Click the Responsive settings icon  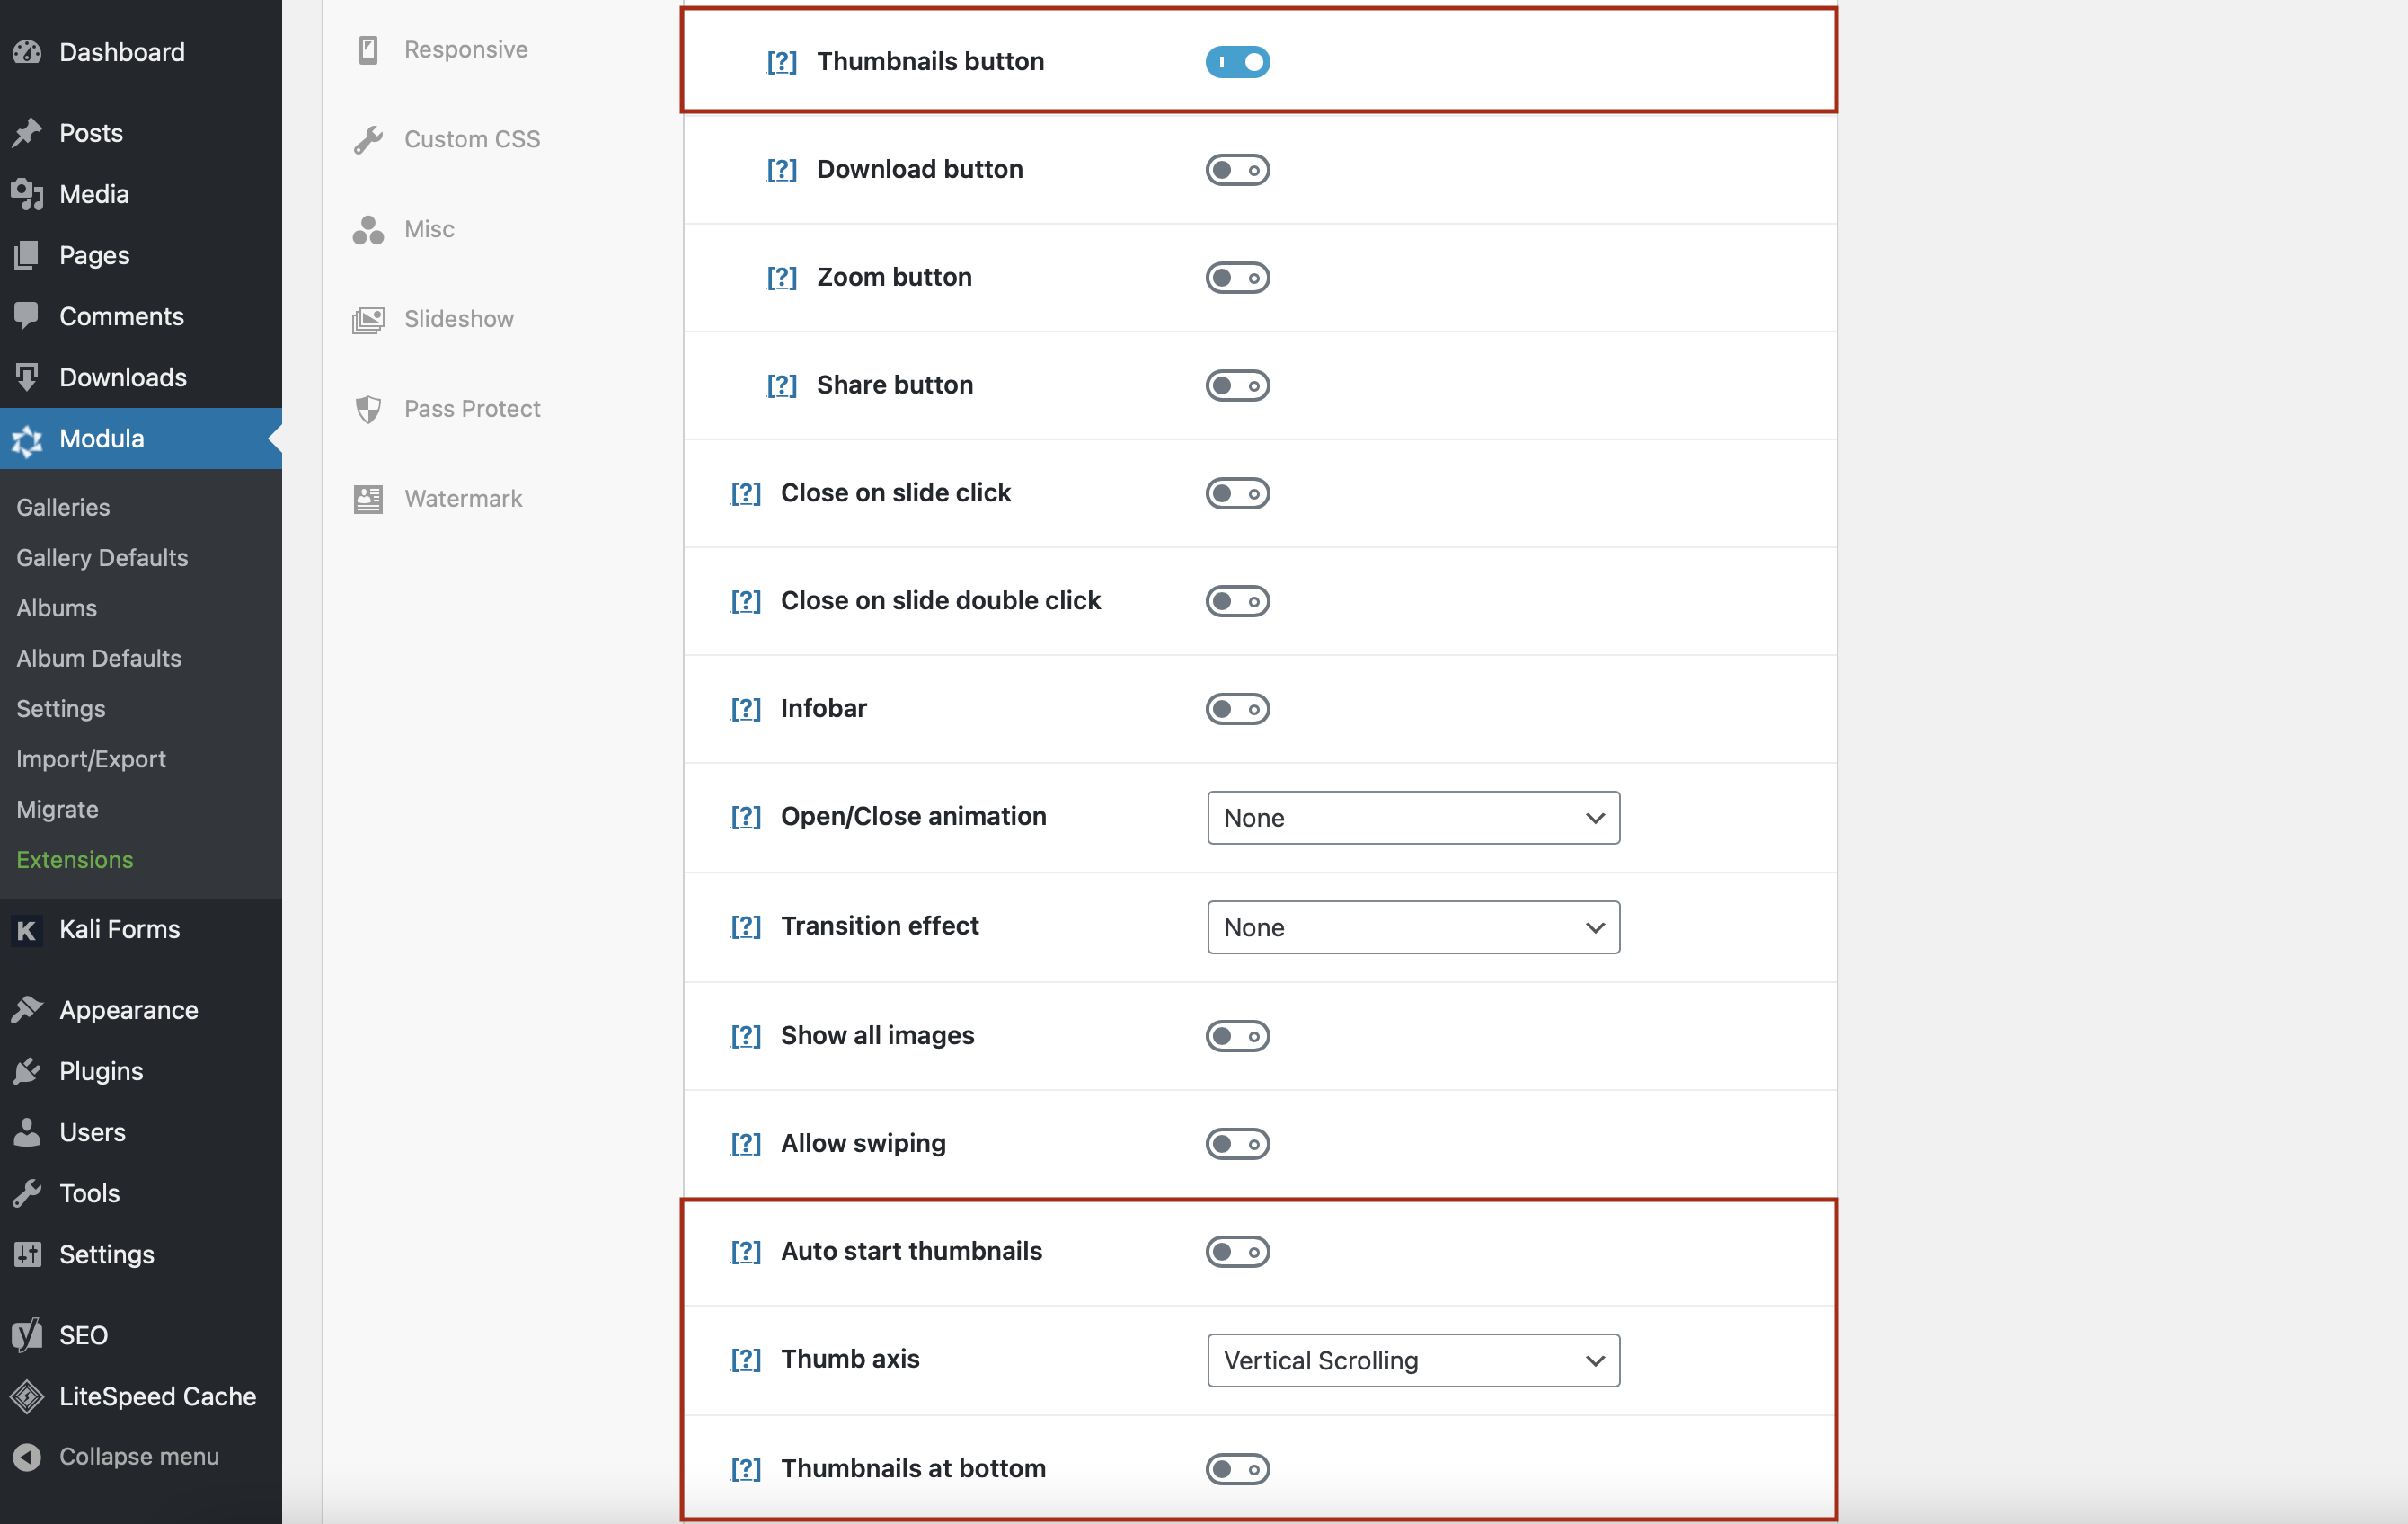point(367,49)
